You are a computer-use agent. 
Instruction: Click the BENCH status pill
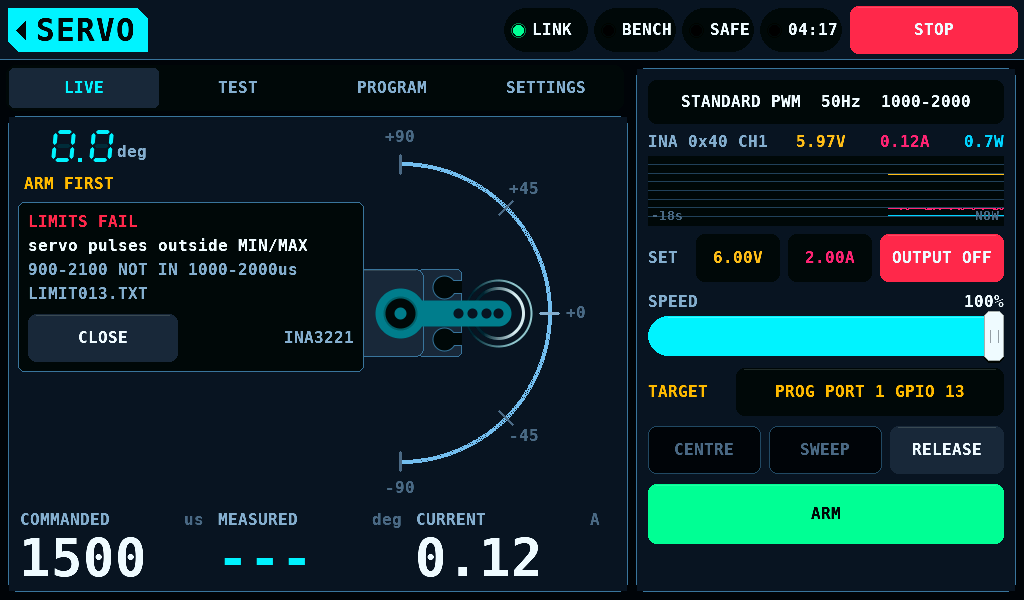635,30
